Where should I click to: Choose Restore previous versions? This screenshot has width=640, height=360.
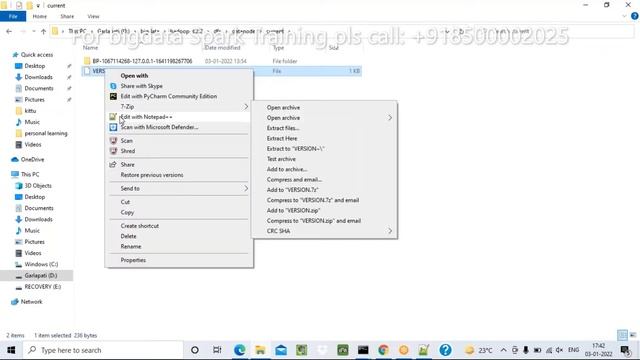tap(179, 175)
